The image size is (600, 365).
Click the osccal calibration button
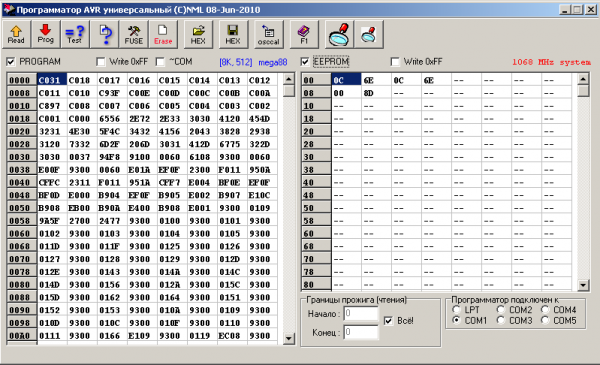269,34
